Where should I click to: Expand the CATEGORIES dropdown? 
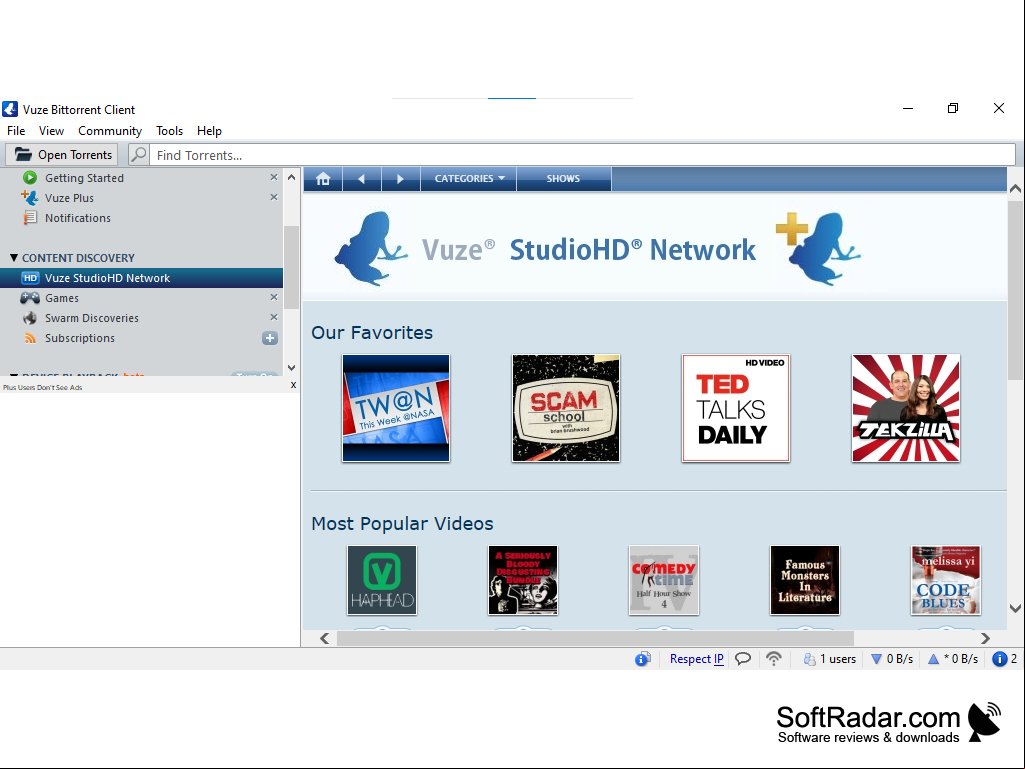coord(469,179)
